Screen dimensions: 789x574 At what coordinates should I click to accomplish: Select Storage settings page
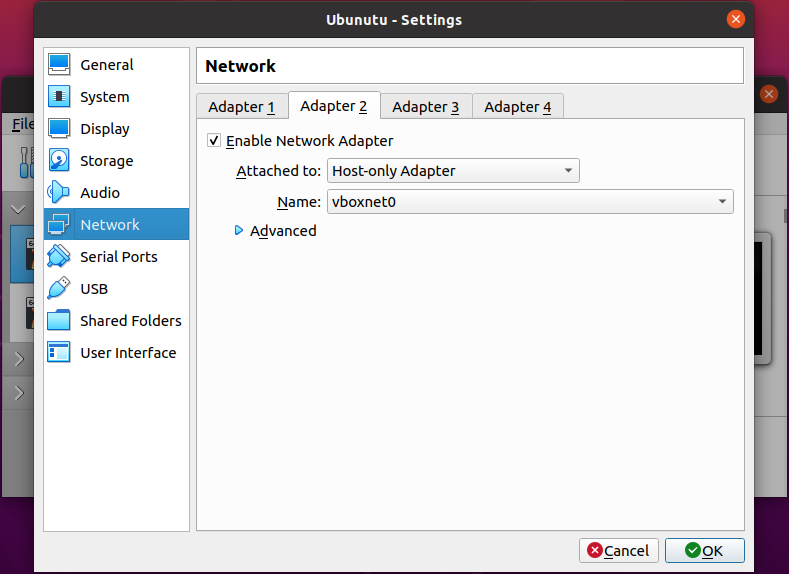click(116, 160)
